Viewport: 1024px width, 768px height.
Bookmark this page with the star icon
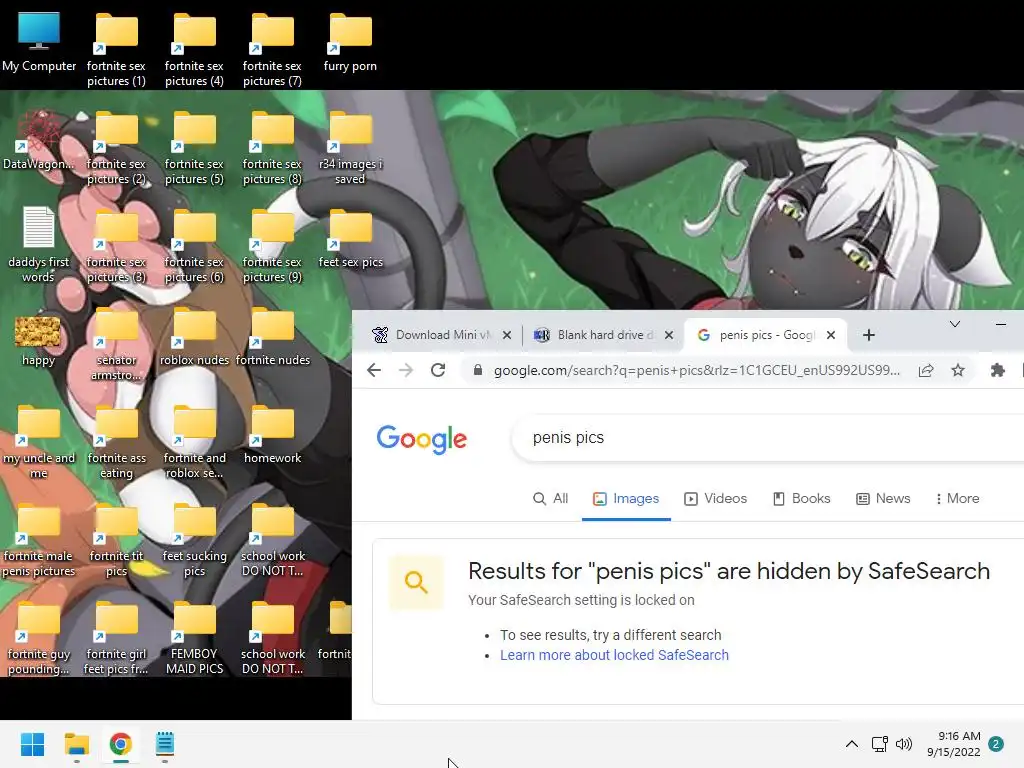[x=957, y=370]
